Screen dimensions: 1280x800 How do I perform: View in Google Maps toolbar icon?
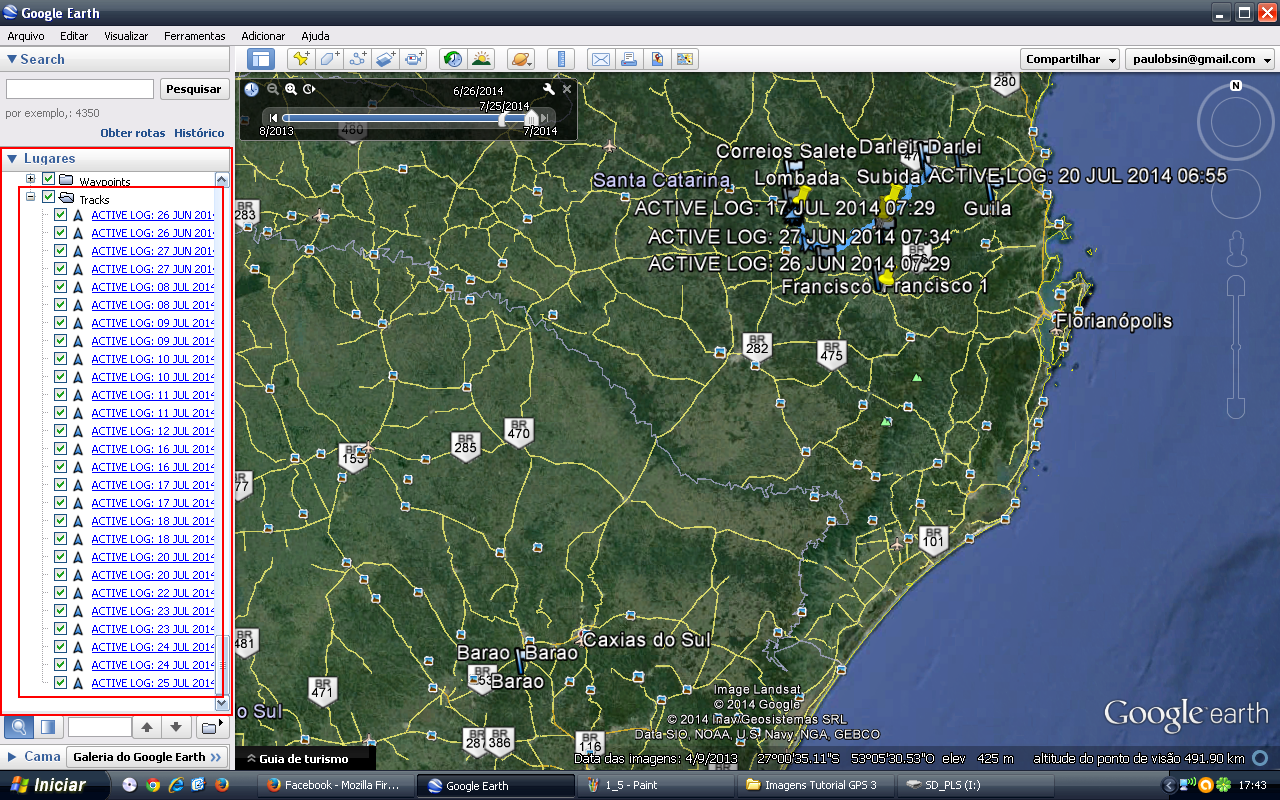686,59
